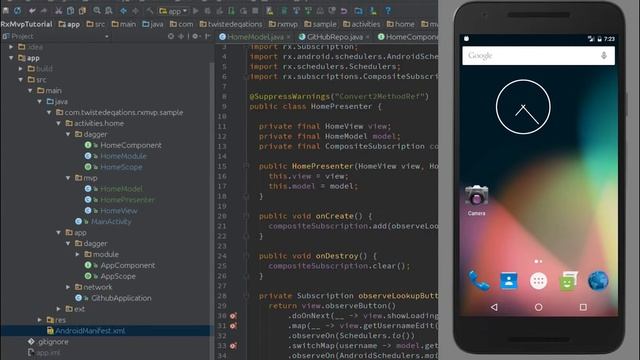Image resolution: width=640 pixels, height=360 pixels.
Task: Click the Paste toolbar icon
Action: click(x=82, y=11)
